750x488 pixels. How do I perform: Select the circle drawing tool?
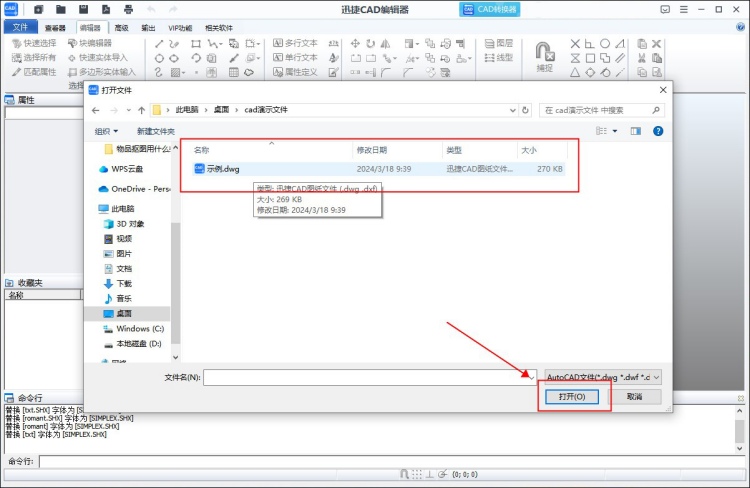159,58
